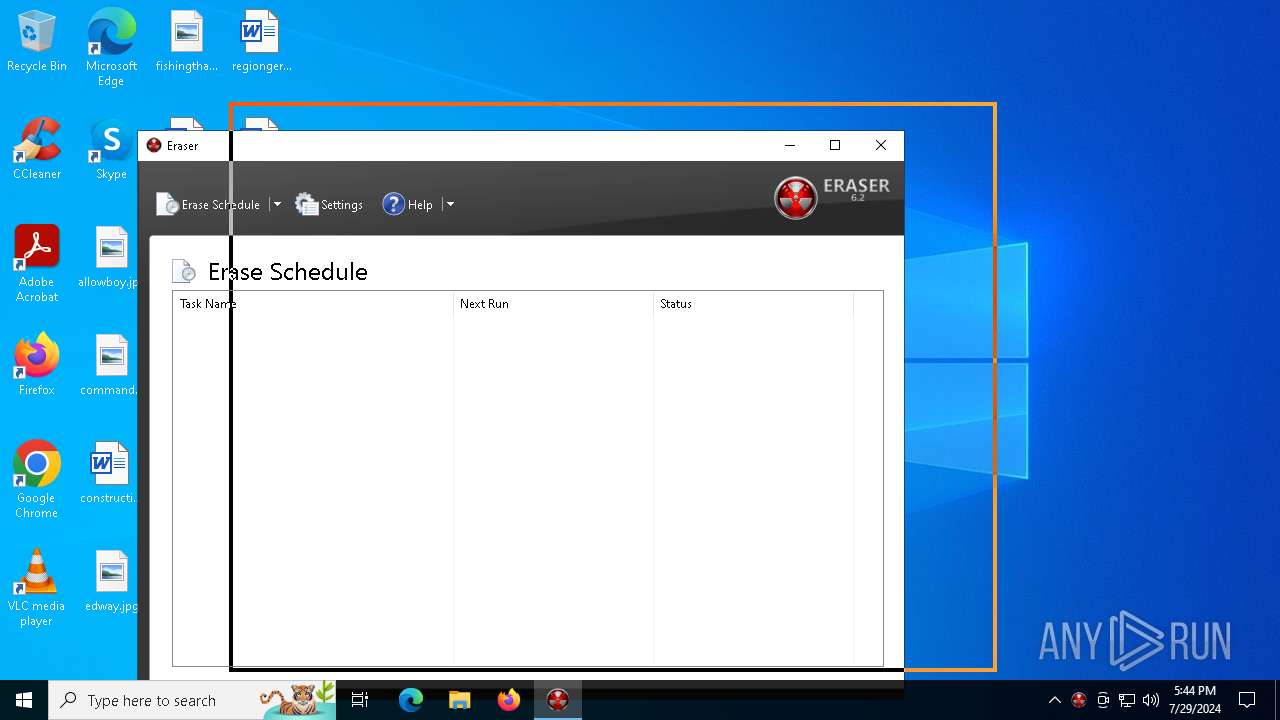Show hidden system tray icons
Viewport: 1280px width, 720px height.
(1054, 700)
